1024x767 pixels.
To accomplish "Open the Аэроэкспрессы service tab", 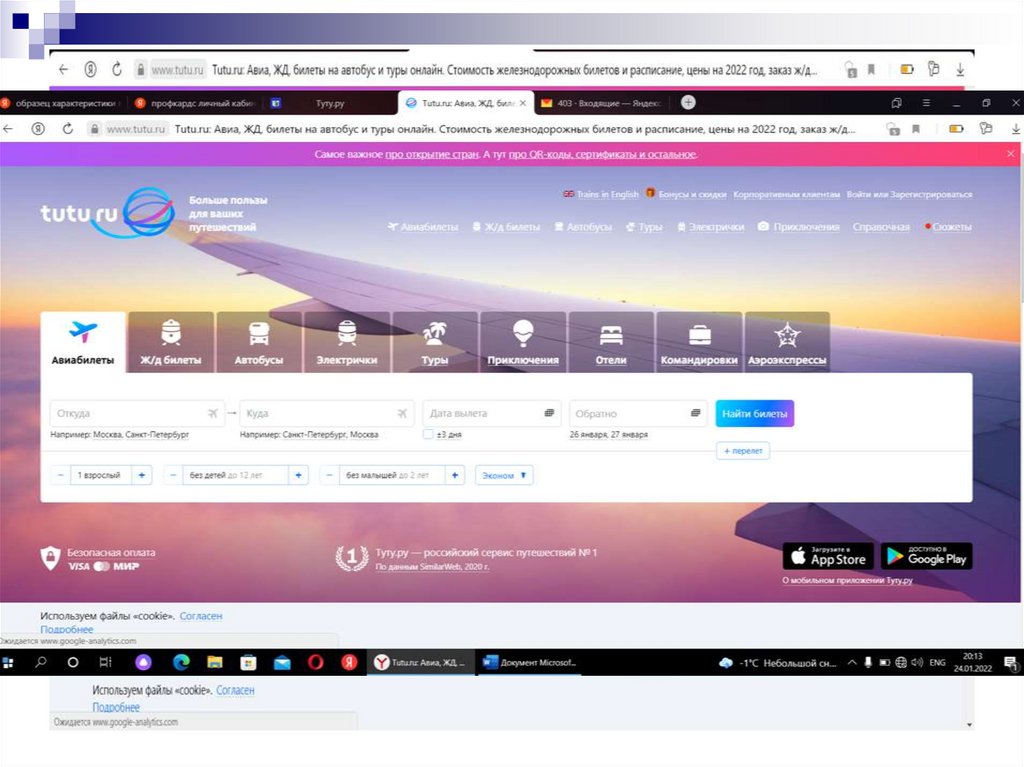I will click(x=787, y=343).
